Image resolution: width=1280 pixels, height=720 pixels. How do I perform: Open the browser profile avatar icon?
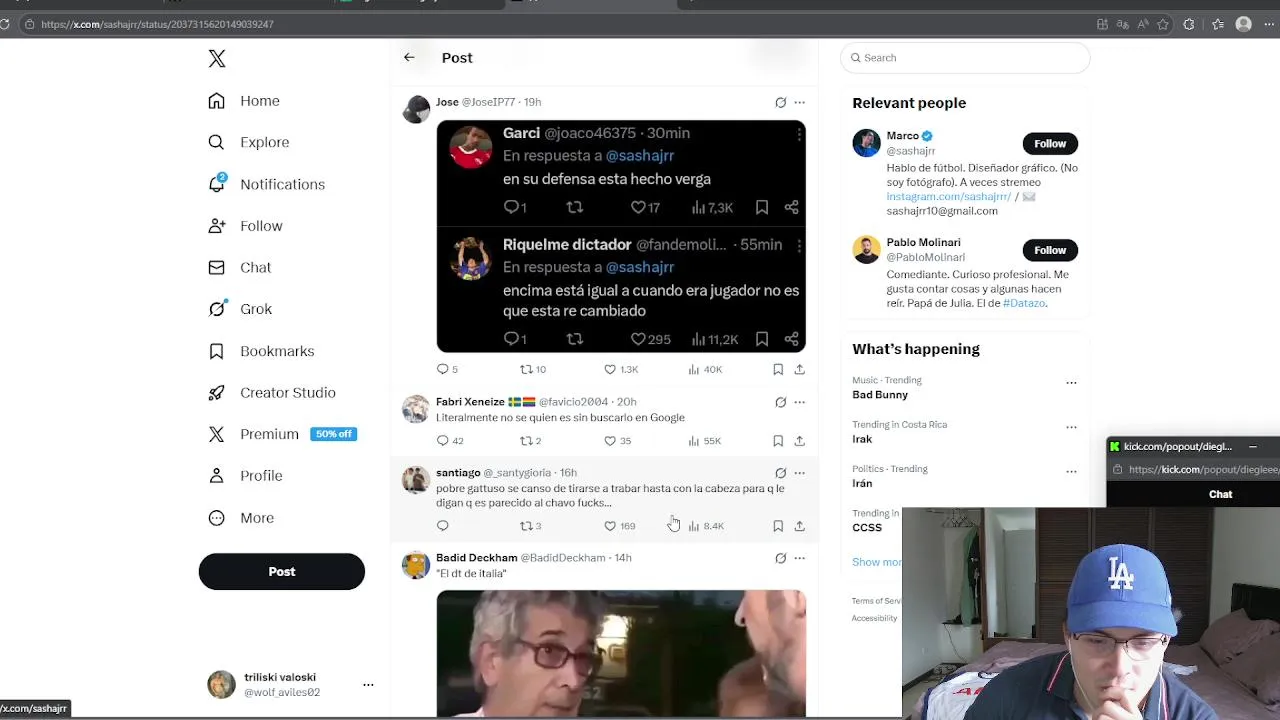1244,24
